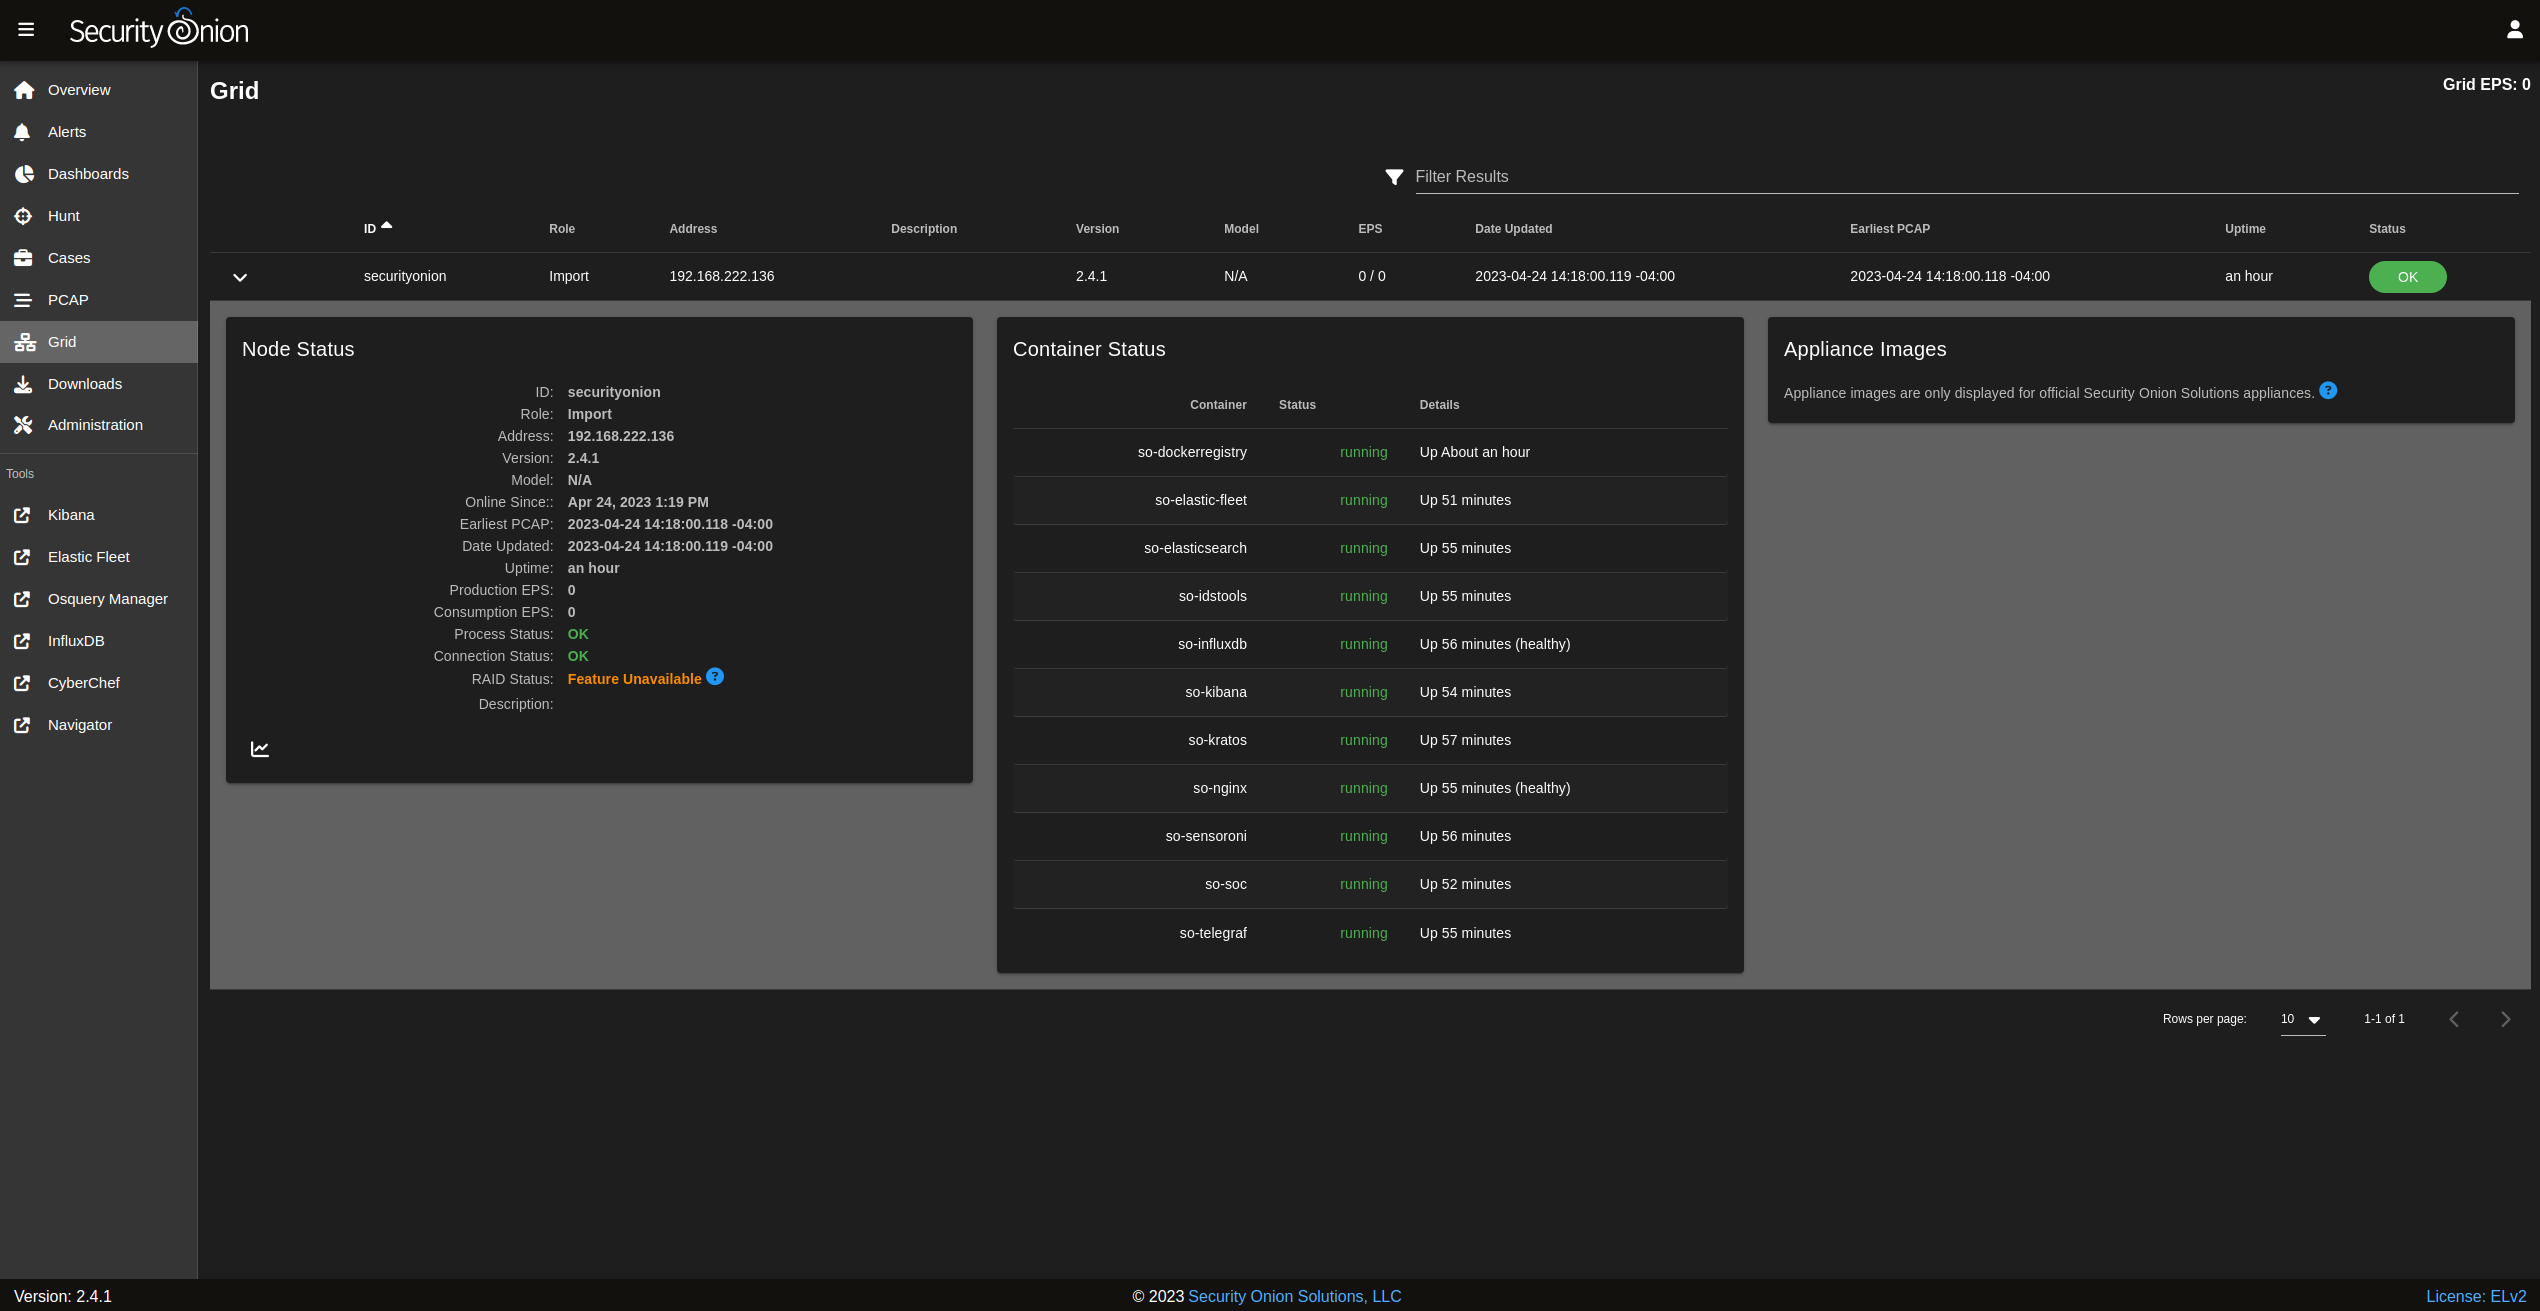Go to next page of grid results
This screenshot has width=2540, height=1311.
coord(2506,1019)
